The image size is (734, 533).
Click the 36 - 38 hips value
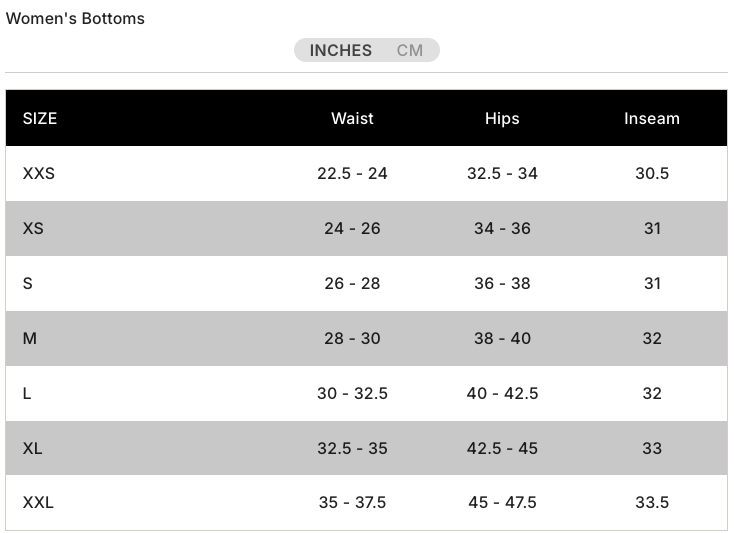click(502, 283)
